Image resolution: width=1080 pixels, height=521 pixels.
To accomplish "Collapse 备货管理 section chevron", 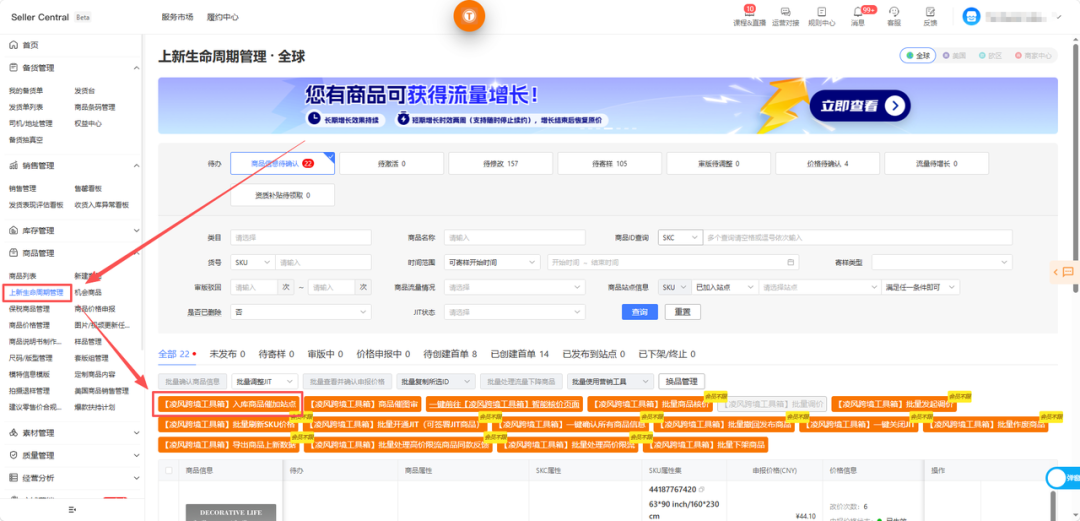I will coord(136,68).
